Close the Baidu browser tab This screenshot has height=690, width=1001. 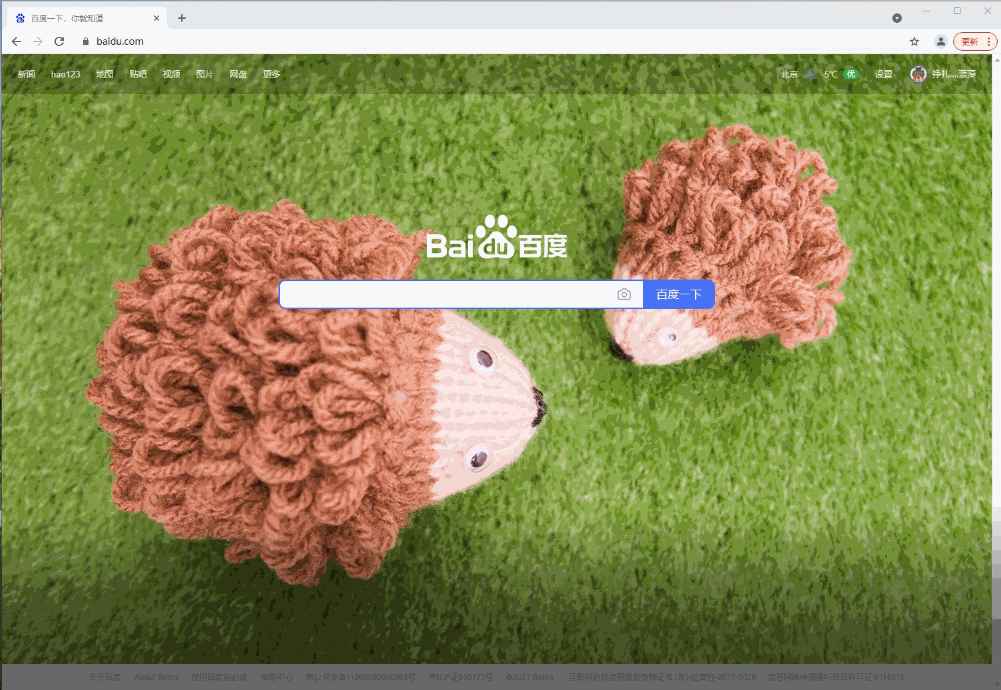tap(155, 18)
